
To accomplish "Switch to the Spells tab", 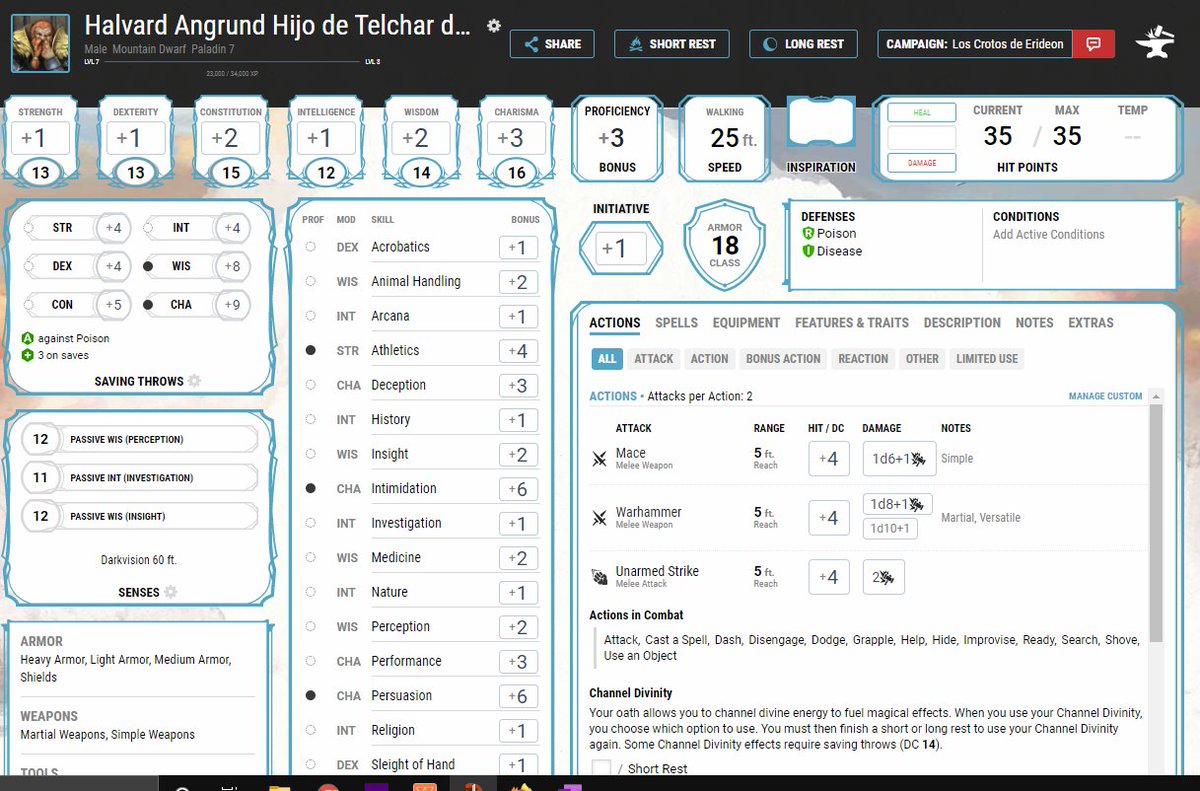I will 677,323.
